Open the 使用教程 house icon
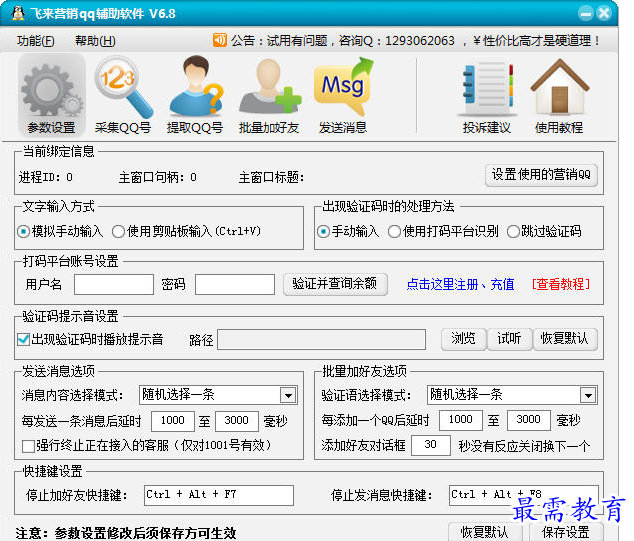Image resolution: width=634 pixels, height=541 pixels. (x=559, y=95)
